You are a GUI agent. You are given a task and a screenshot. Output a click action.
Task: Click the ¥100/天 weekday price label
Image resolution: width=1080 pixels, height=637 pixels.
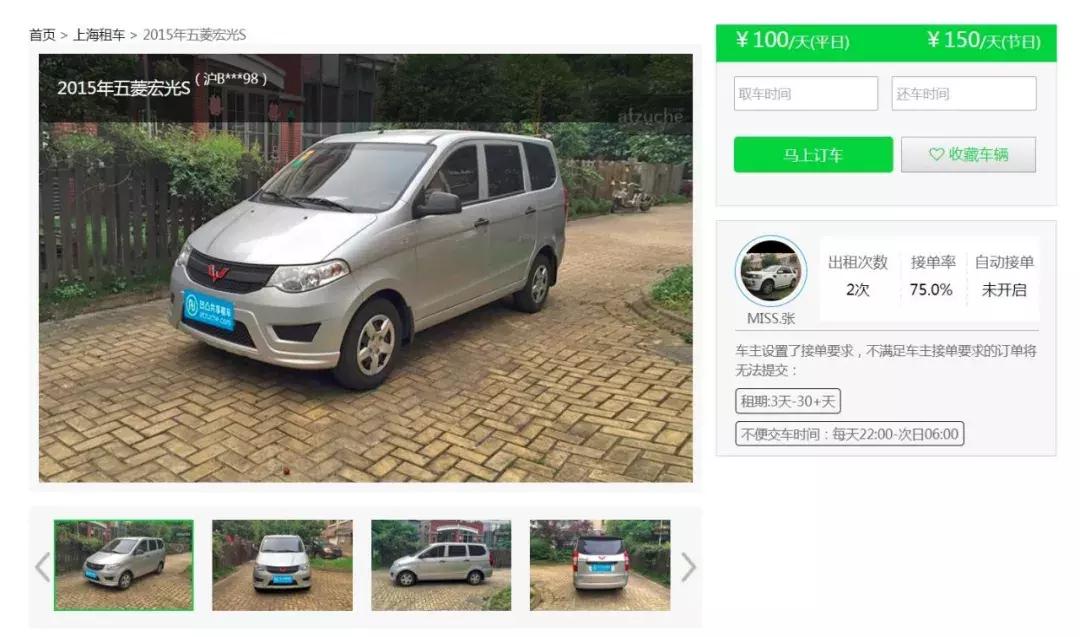click(792, 41)
